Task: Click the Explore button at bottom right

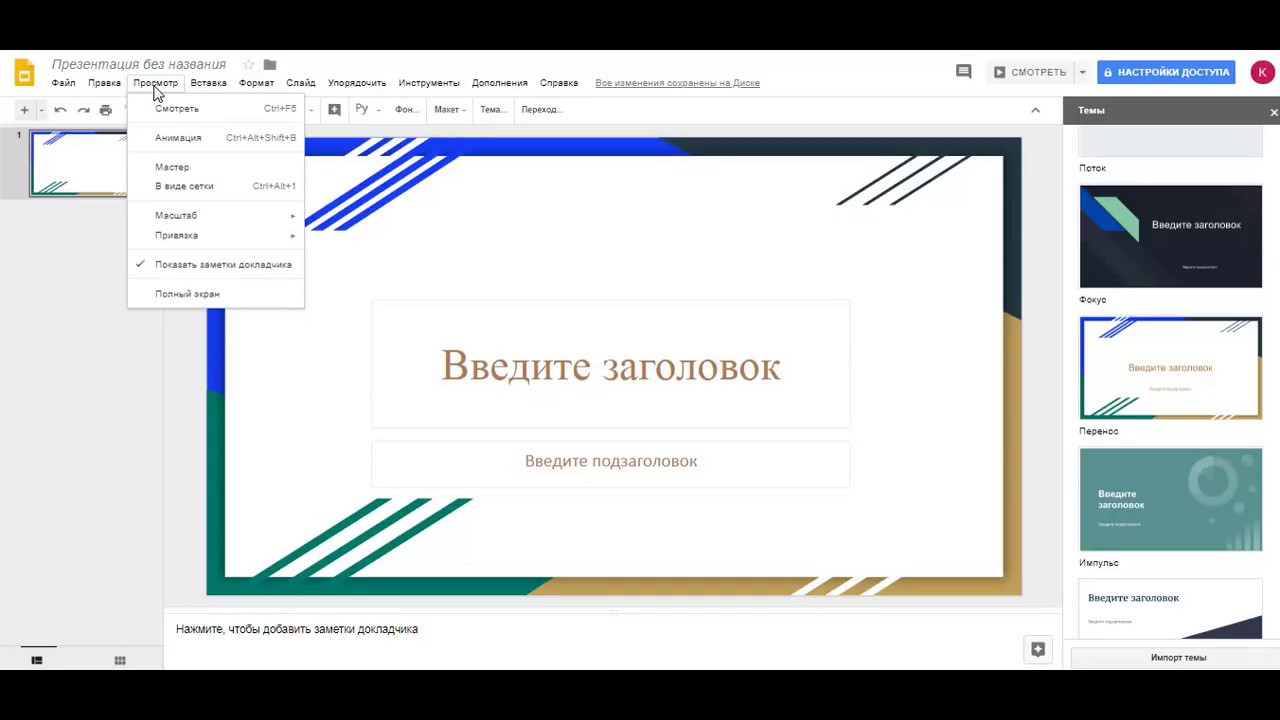Action: click(1038, 649)
